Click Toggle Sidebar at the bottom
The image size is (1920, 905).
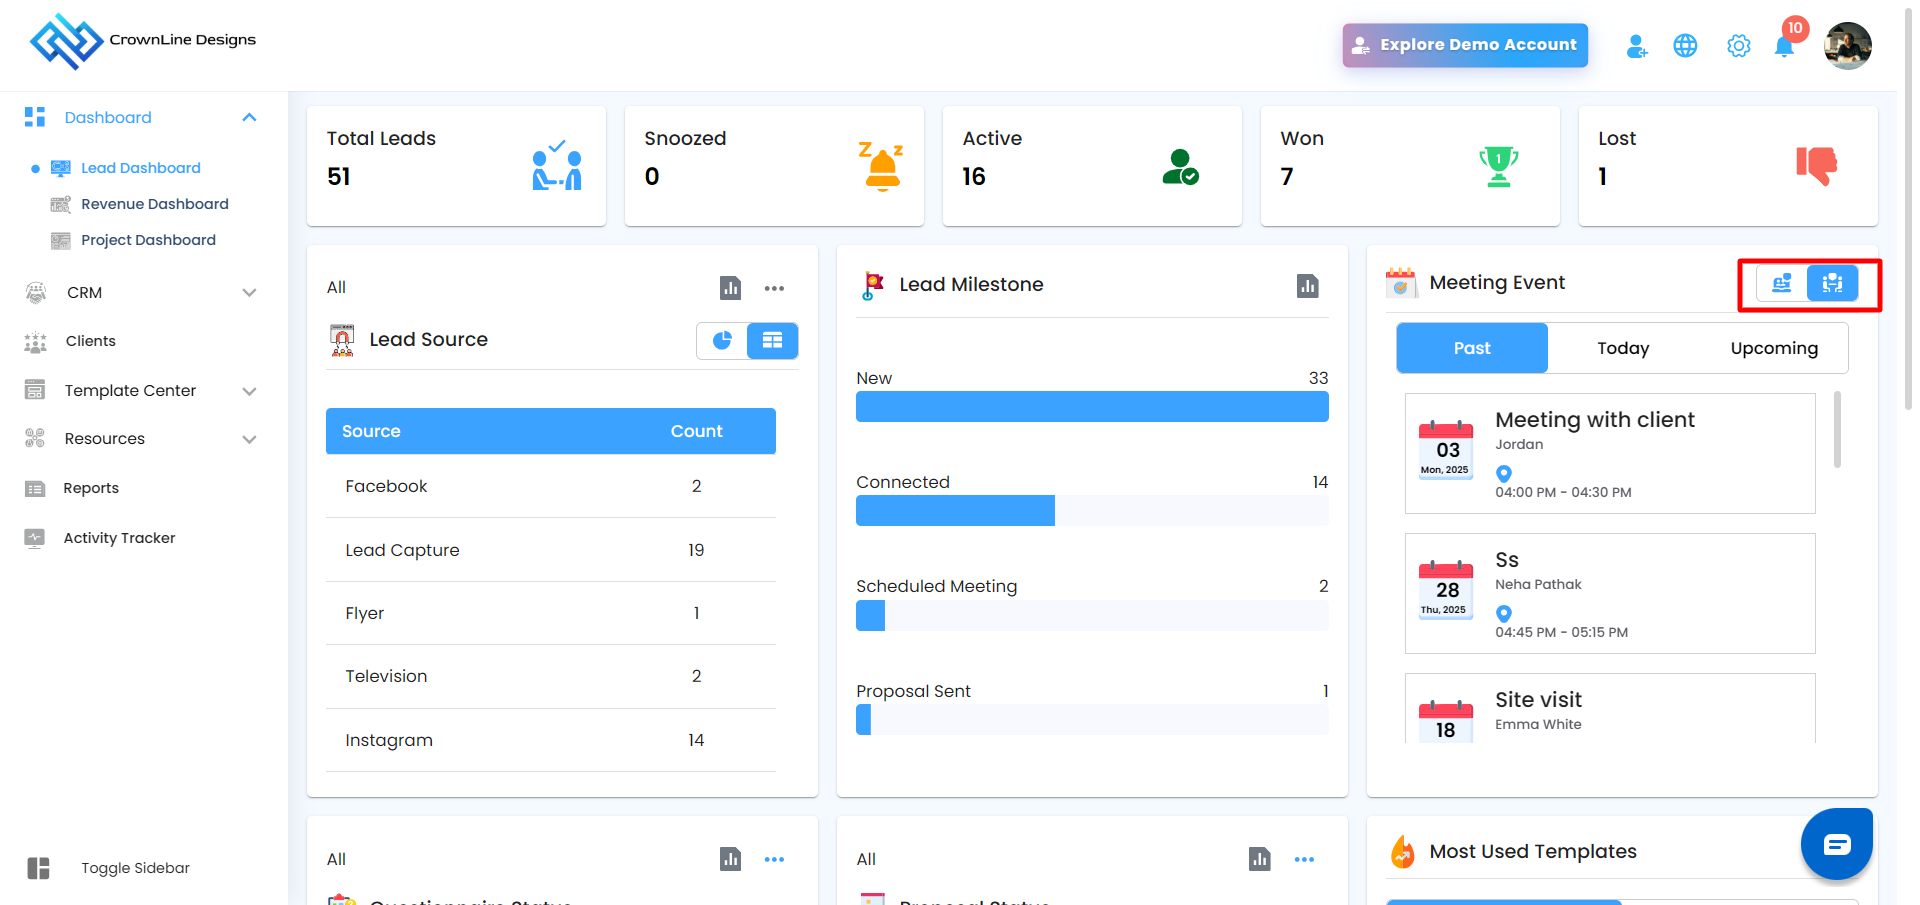[135, 868]
